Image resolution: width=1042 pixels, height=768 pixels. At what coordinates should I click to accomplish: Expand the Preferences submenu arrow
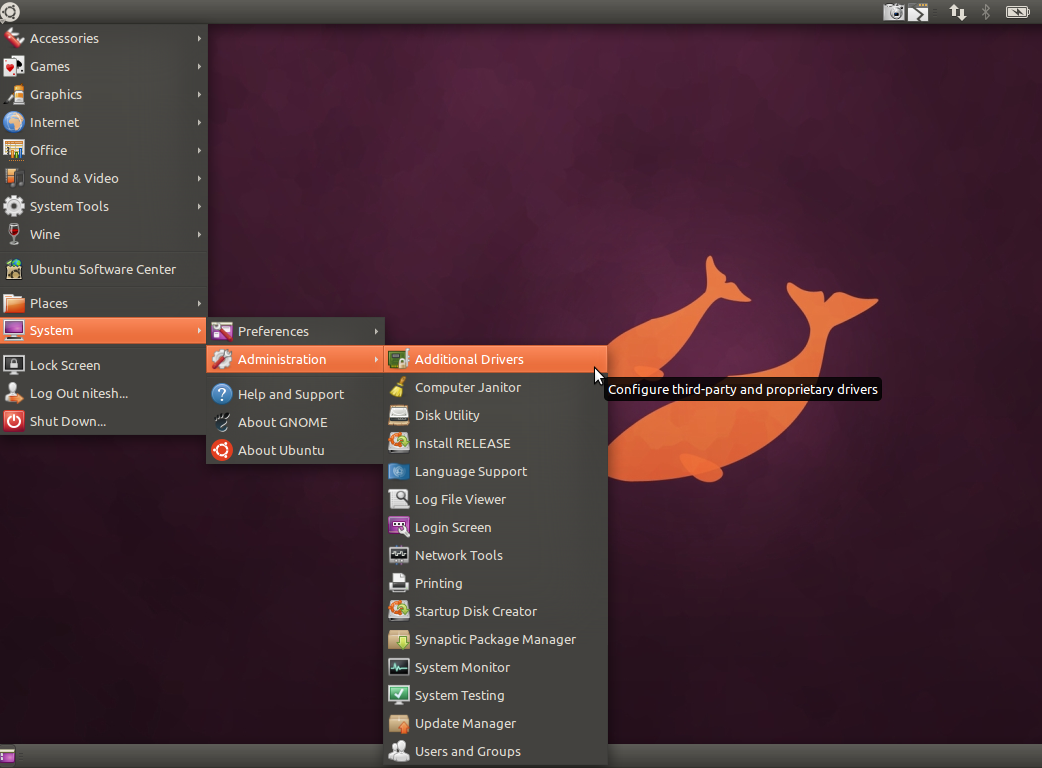click(376, 331)
